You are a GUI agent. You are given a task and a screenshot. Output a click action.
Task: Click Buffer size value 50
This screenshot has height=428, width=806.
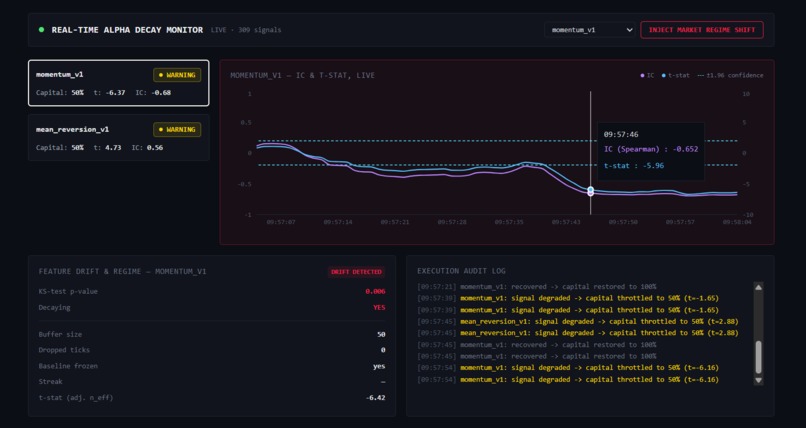click(381, 334)
